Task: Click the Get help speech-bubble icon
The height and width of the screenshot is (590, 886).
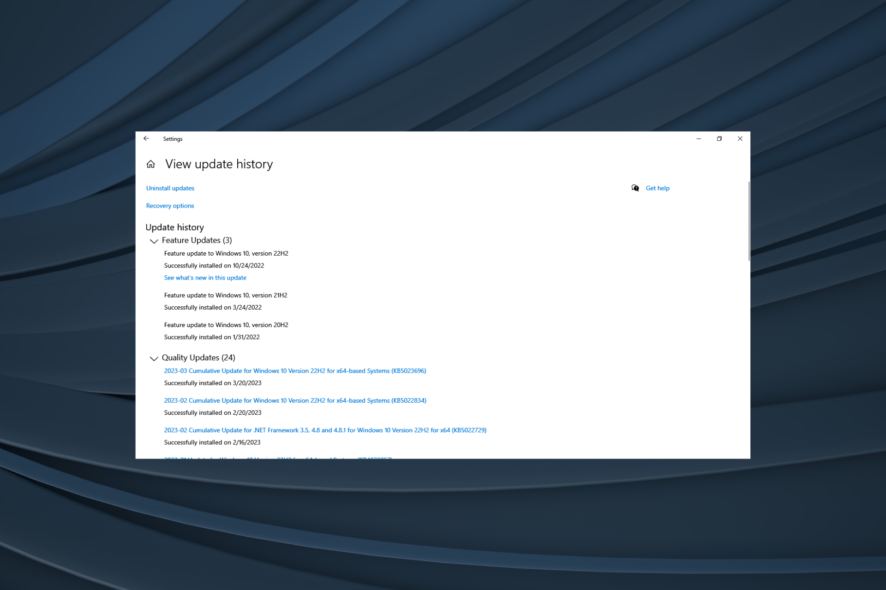Action: [636, 188]
